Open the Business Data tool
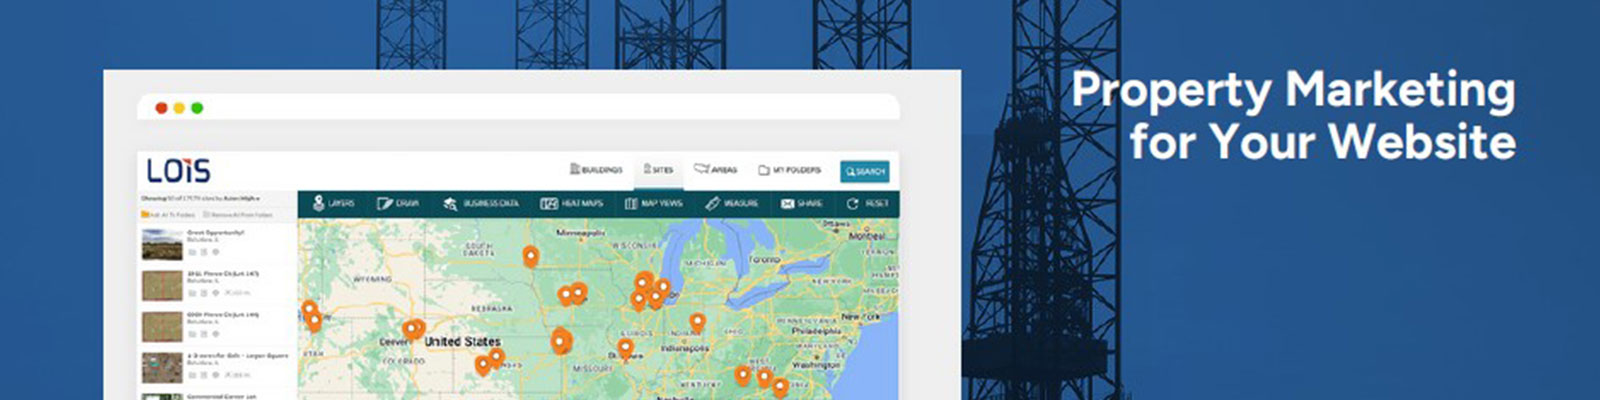Image resolution: width=1600 pixels, height=400 pixels. (x=481, y=203)
